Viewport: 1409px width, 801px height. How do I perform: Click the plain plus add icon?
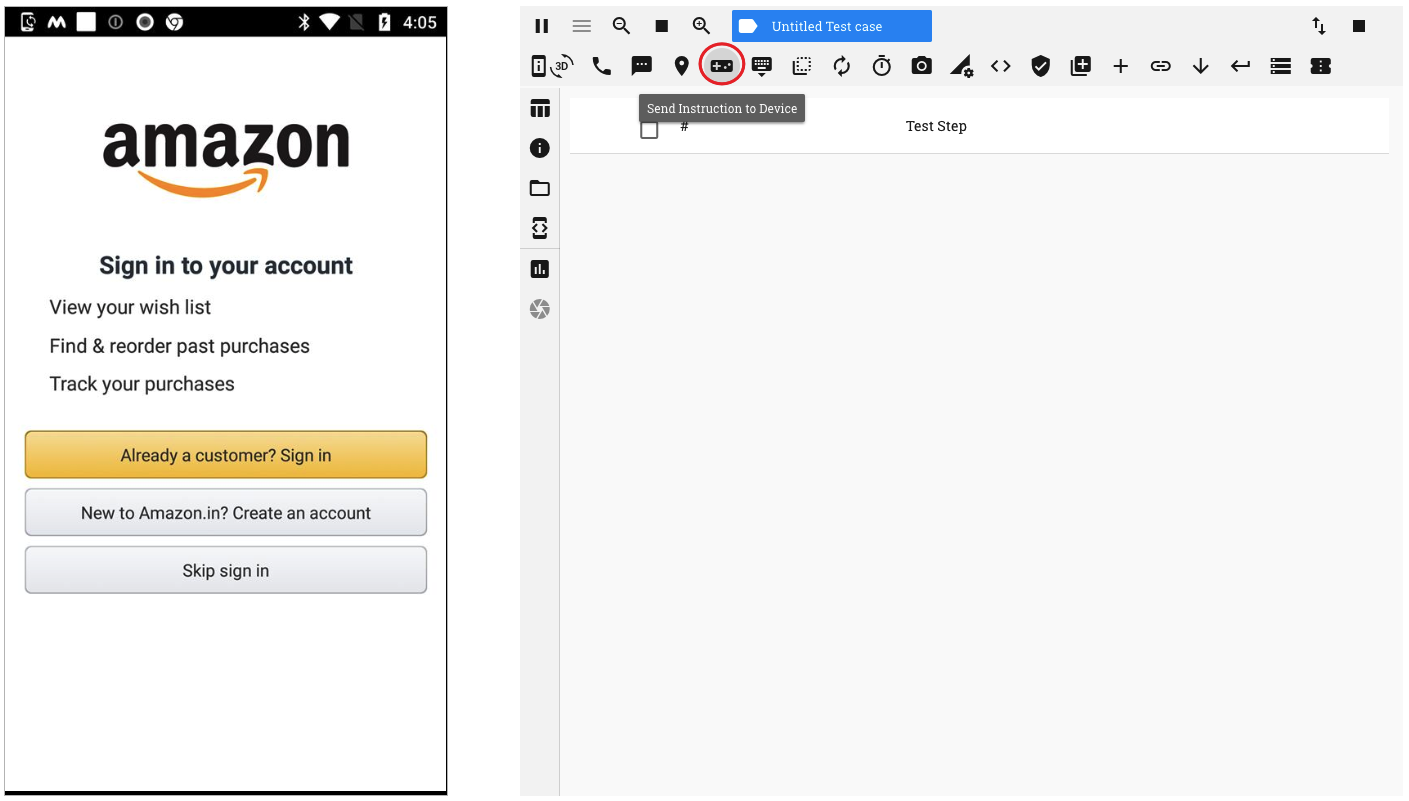click(x=1121, y=66)
